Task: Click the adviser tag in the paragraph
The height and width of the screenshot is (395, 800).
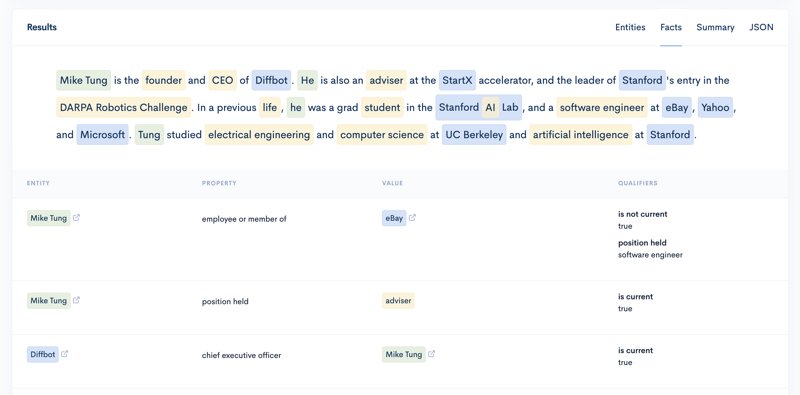Action: 386,80
